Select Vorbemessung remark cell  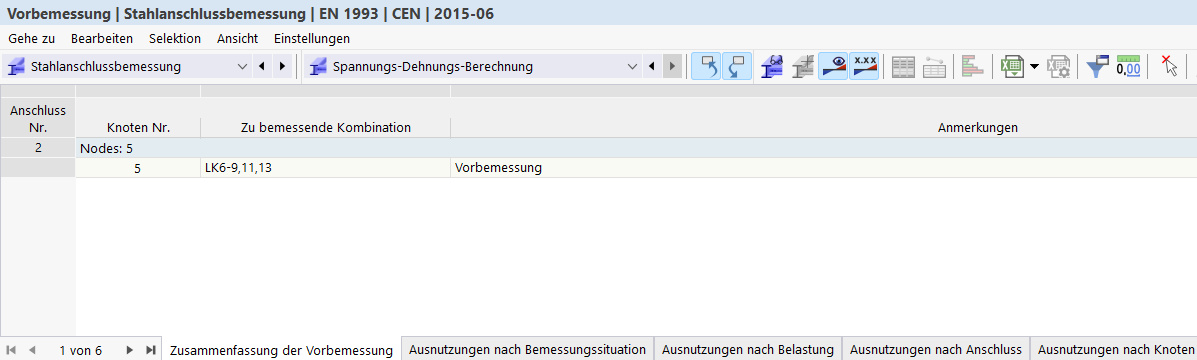pyautogui.click(x=824, y=168)
